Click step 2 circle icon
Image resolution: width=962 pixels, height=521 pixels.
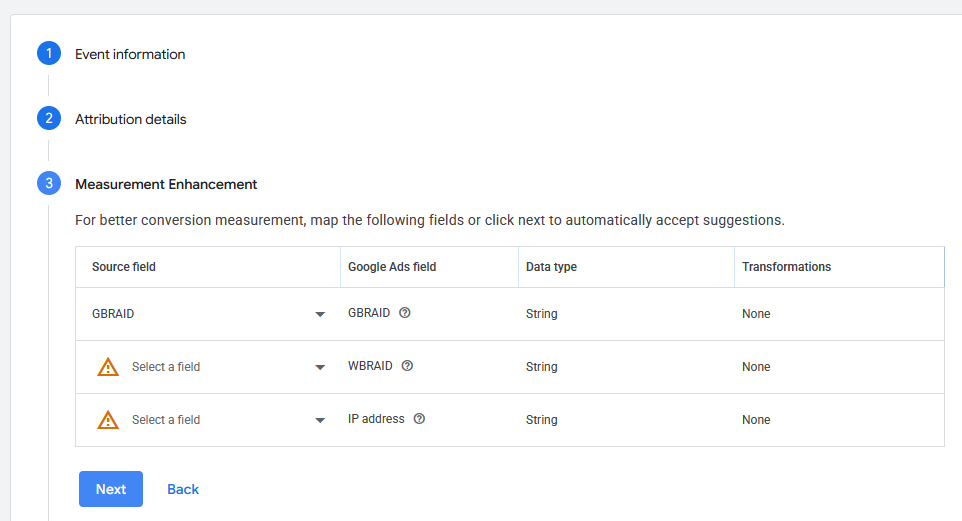49,118
